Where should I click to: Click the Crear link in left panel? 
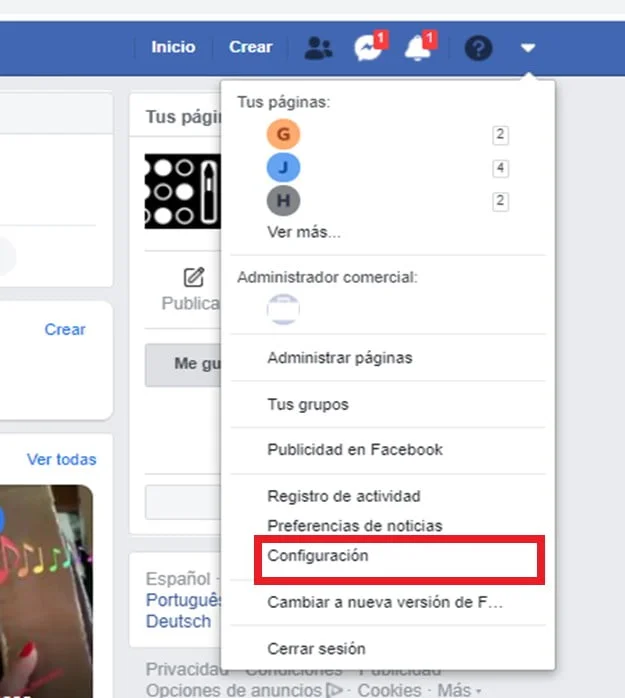(65, 329)
